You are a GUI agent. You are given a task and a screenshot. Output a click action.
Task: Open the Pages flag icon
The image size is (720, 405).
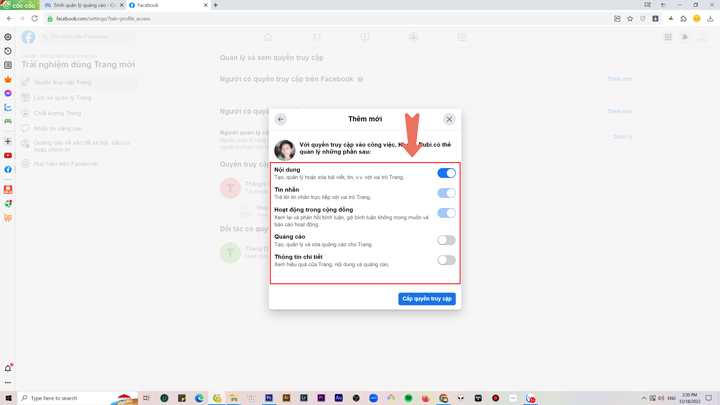[317, 37]
